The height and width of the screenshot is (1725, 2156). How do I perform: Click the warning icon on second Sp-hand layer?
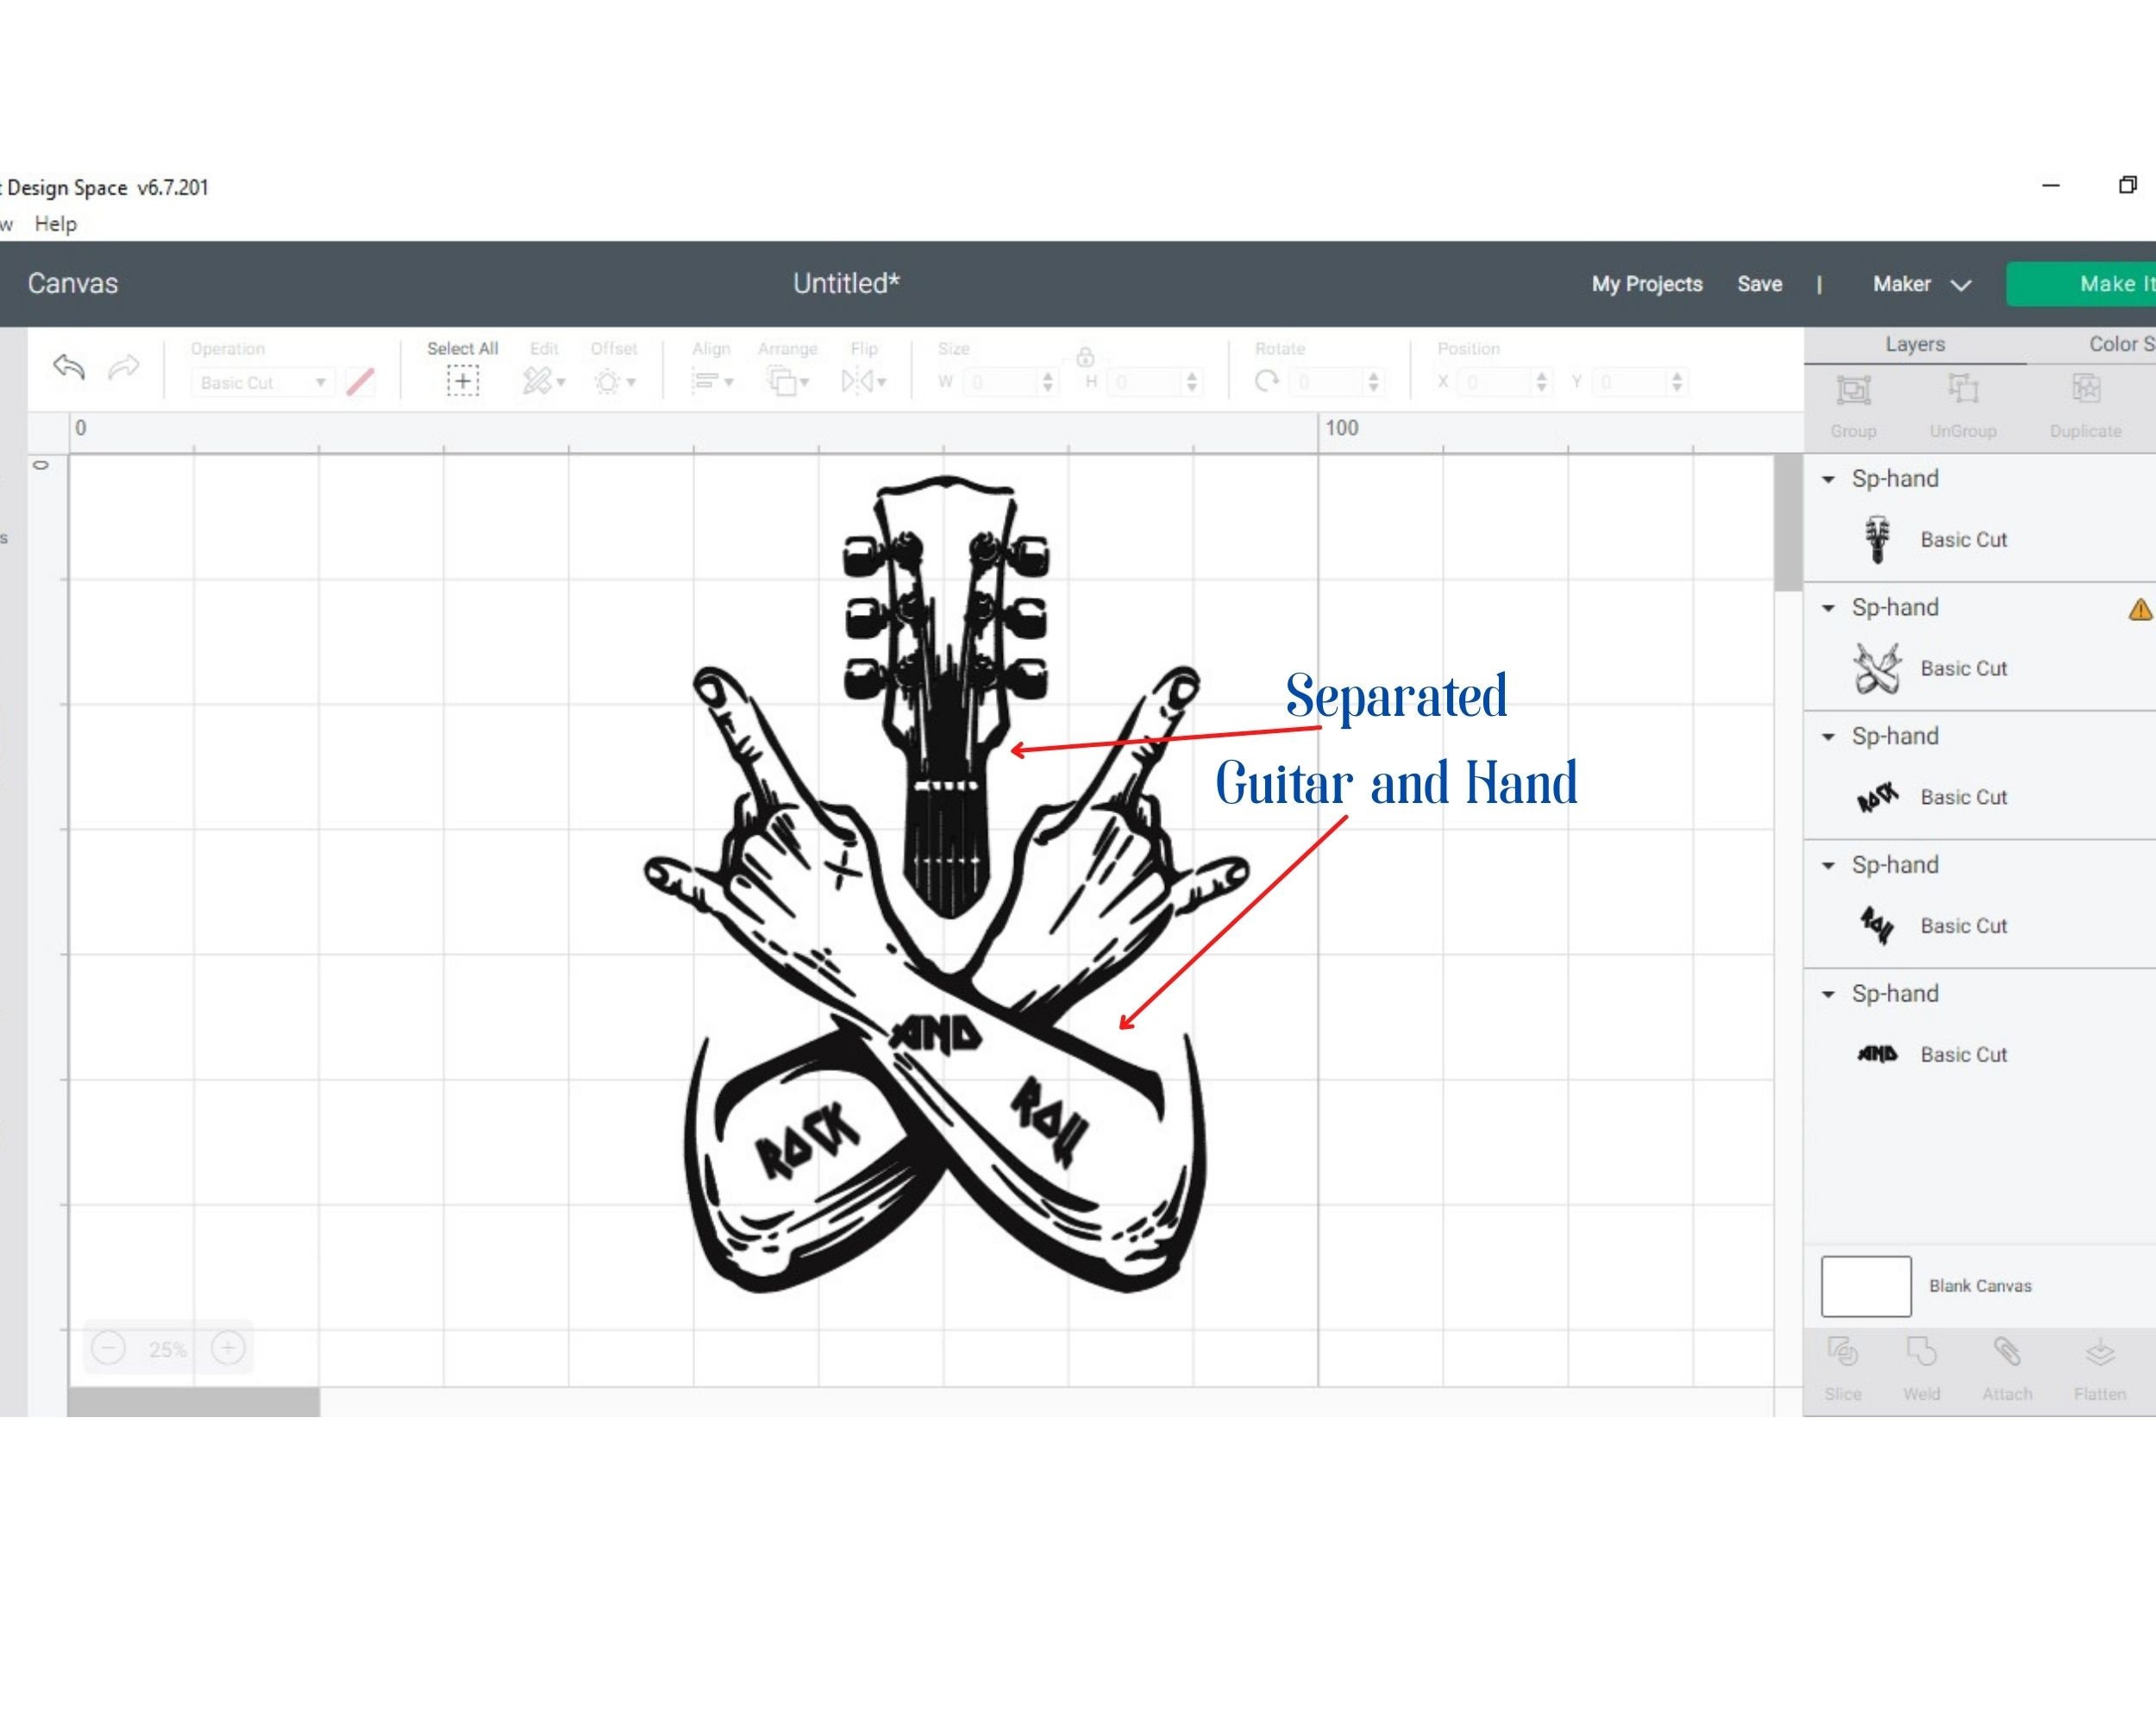click(2141, 609)
